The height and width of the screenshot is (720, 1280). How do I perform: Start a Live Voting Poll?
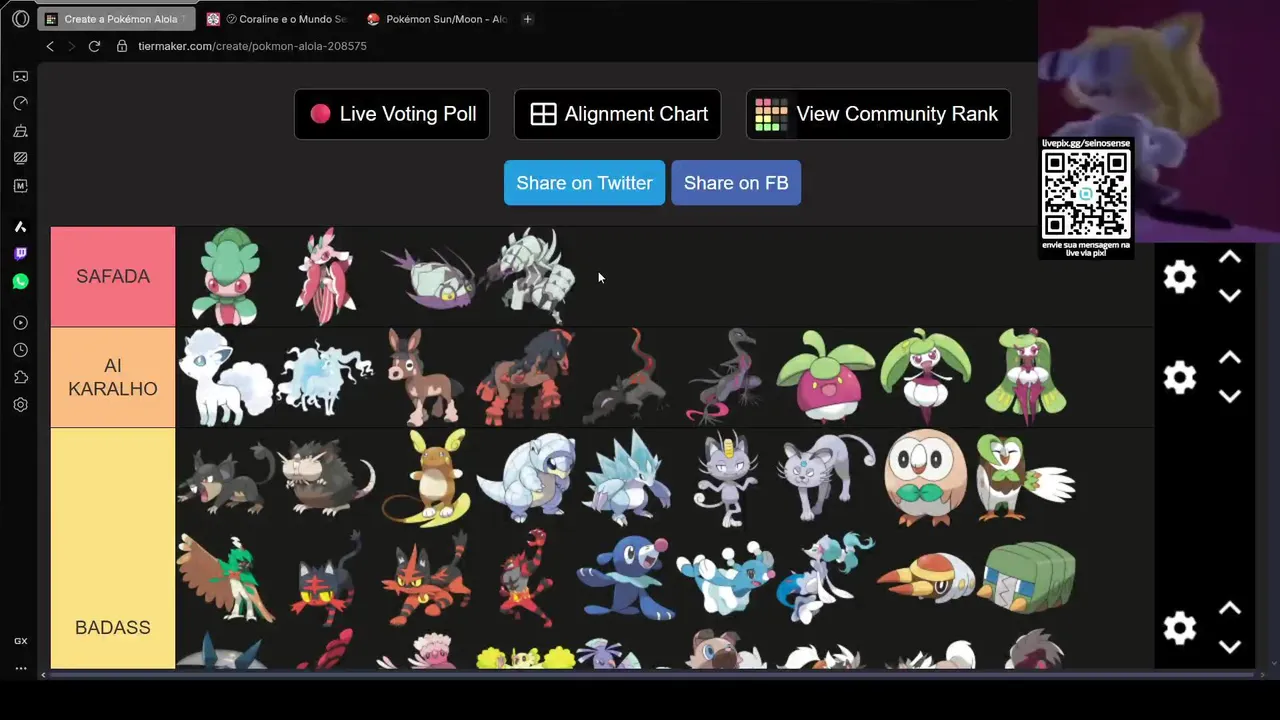(392, 114)
